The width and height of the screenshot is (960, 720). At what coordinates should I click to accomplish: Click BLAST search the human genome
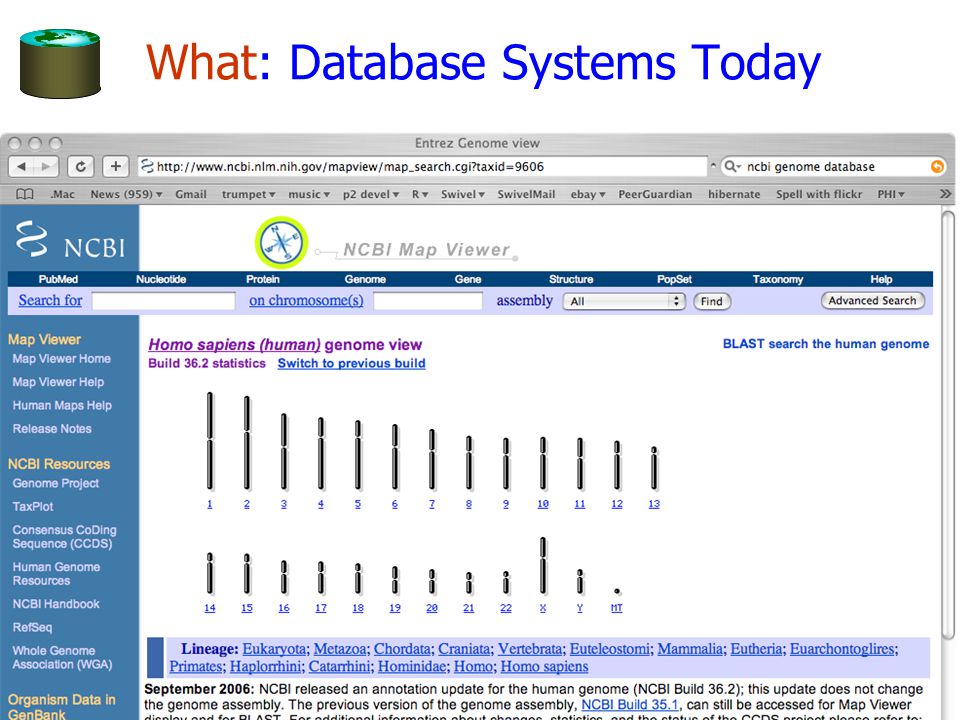(x=826, y=343)
